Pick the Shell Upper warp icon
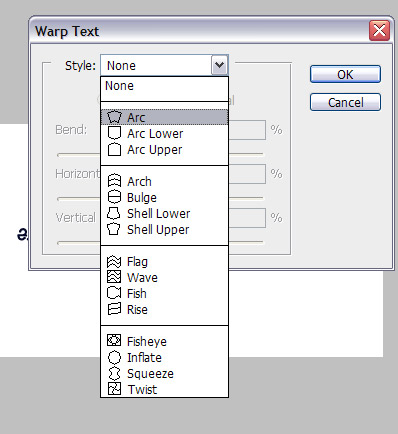Screen dimensions: 398x434 (x=114, y=229)
